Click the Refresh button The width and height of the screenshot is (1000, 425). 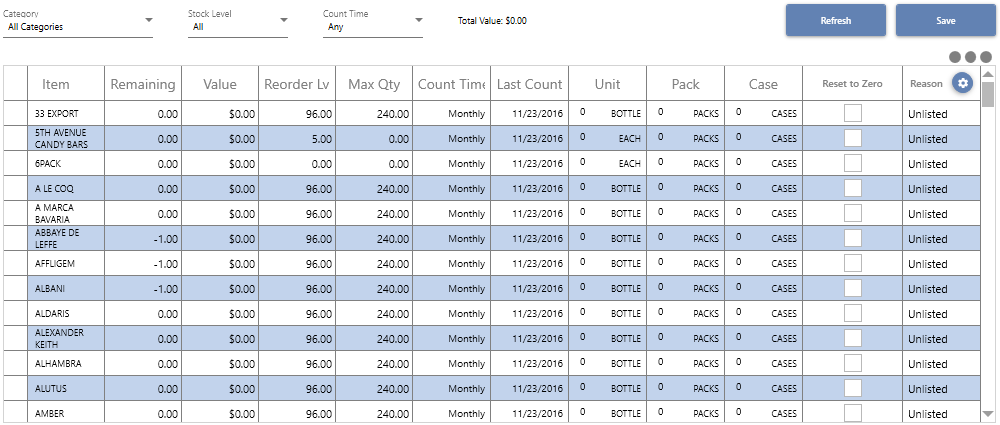pos(835,20)
